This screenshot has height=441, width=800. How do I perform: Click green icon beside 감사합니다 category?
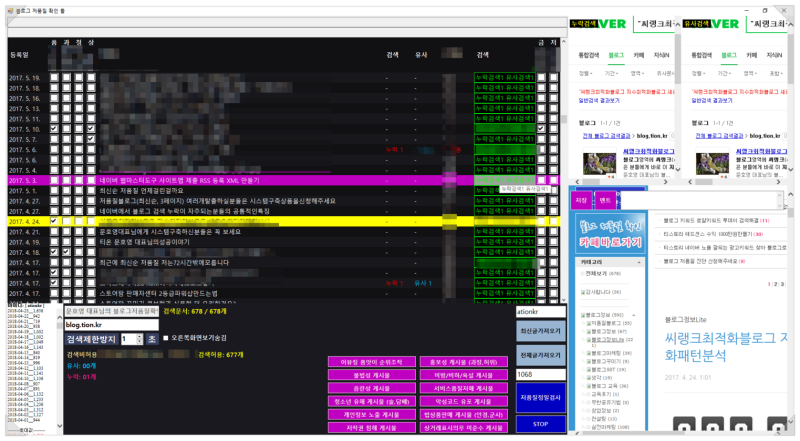click(x=583, y=292)
